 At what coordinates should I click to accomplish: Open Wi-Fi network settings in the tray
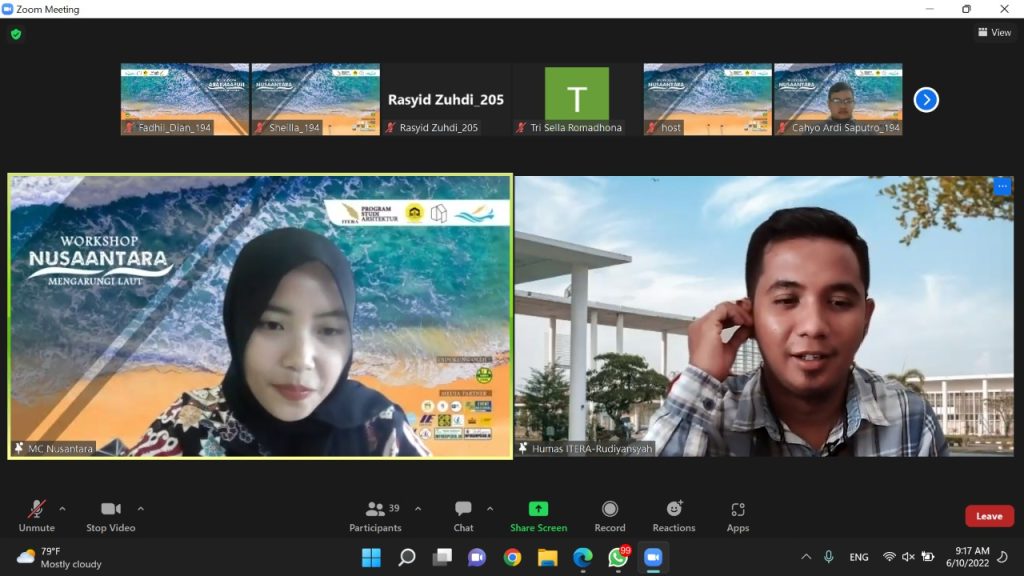889,557
